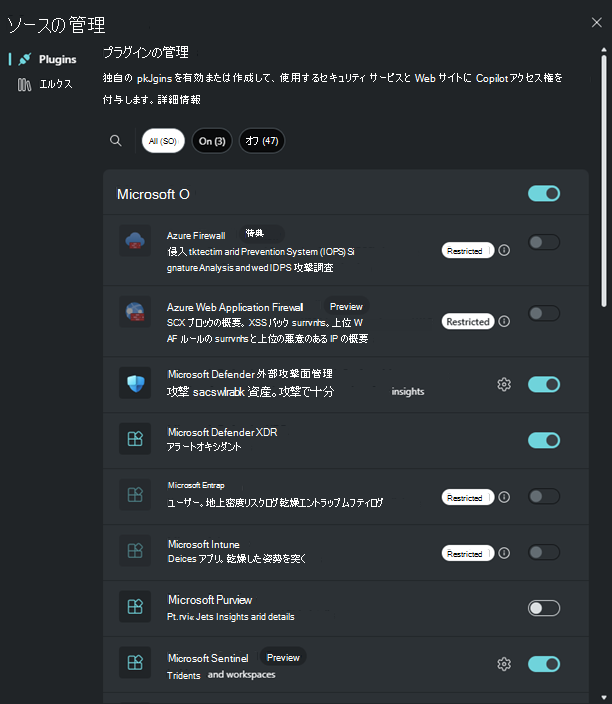Click info icon beside Azure Firewall Restricted
The image size is (612, 704).
504,250
